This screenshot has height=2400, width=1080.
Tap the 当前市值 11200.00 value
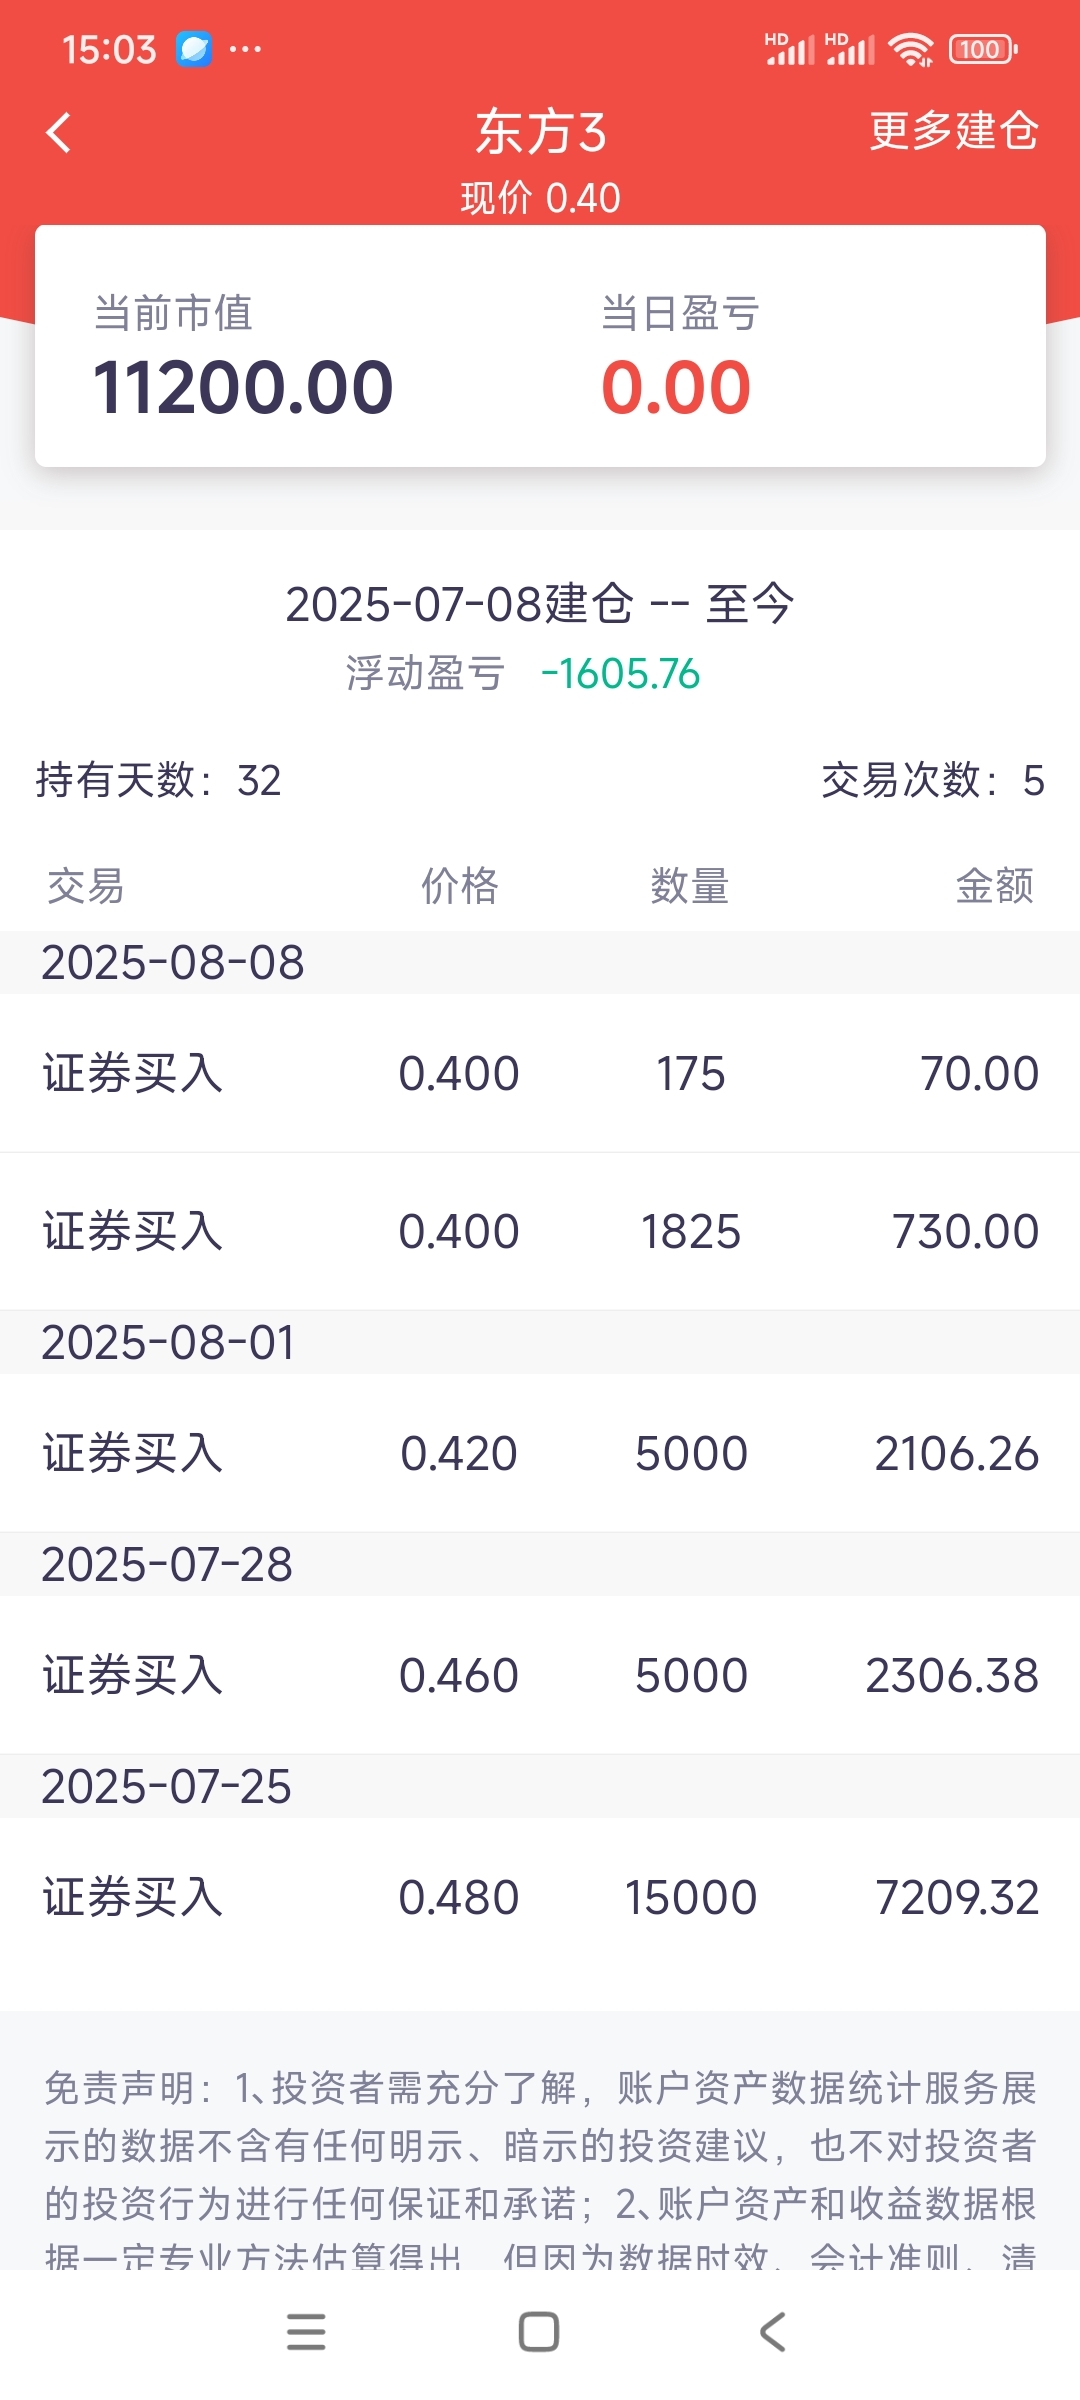[243, 387]
